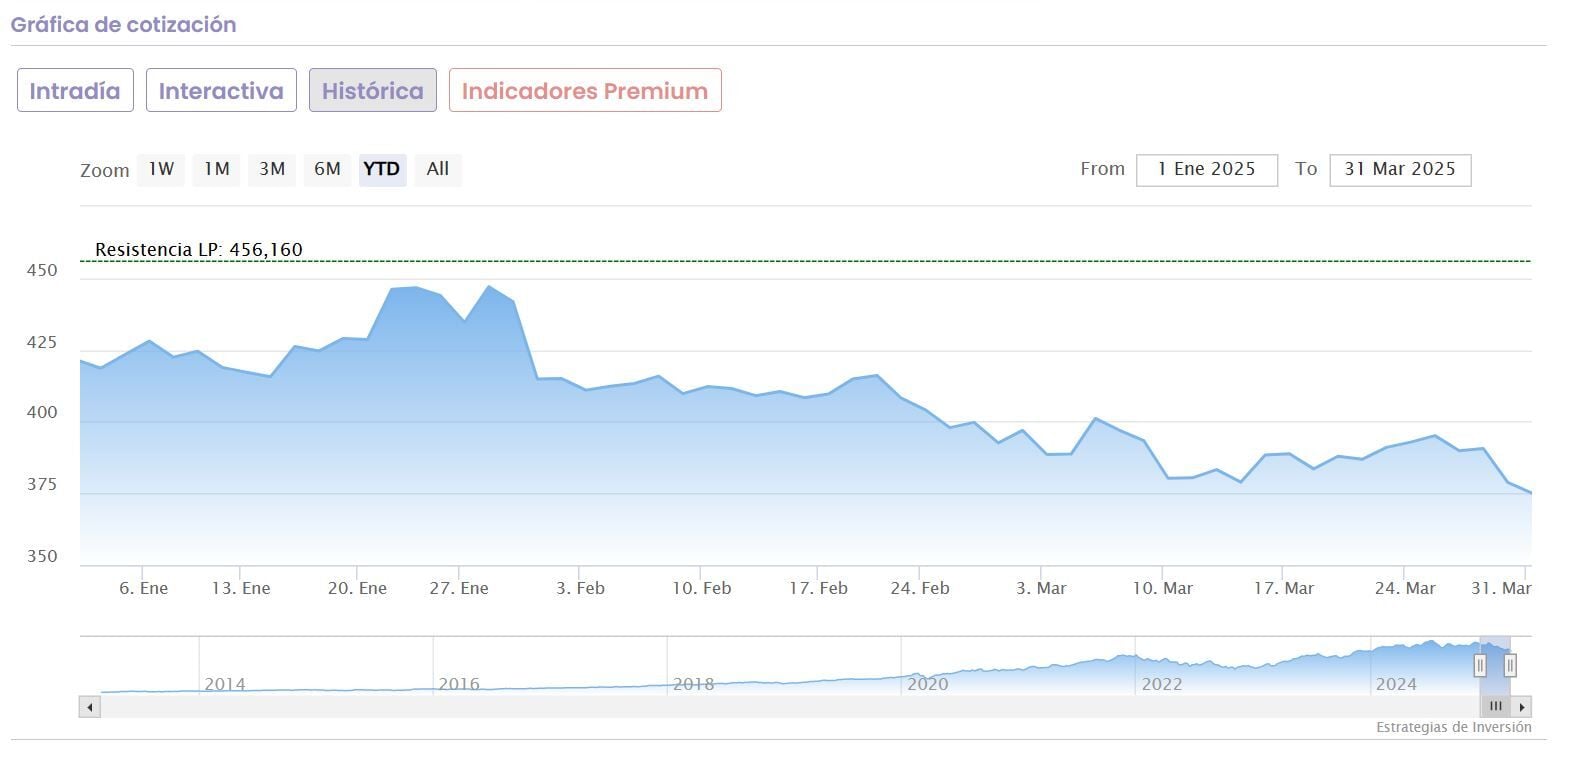Open Indicadores Premium
Image resolution: width=1593 pixels, height=767 pixels.
click(585, 91)
